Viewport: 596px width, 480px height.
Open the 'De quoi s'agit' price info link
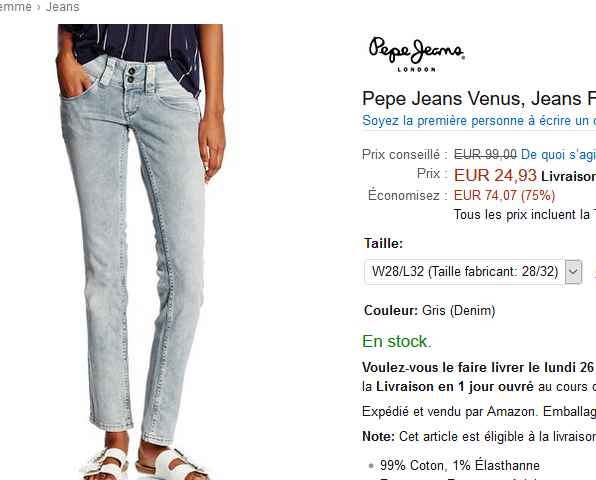558,154
